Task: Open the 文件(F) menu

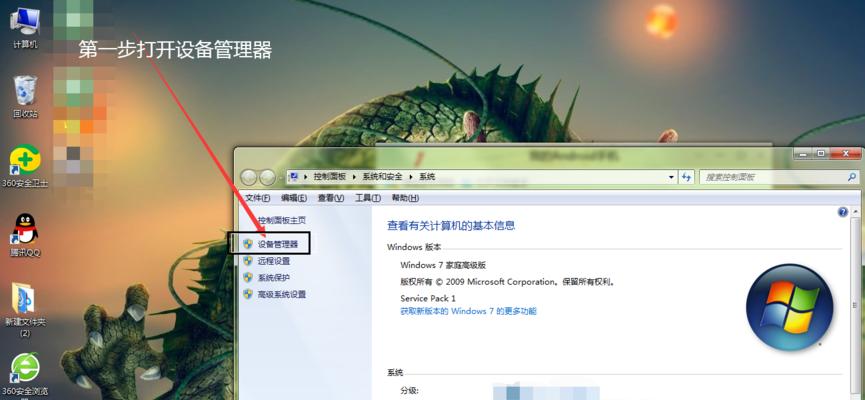Action: pos(257,198)
